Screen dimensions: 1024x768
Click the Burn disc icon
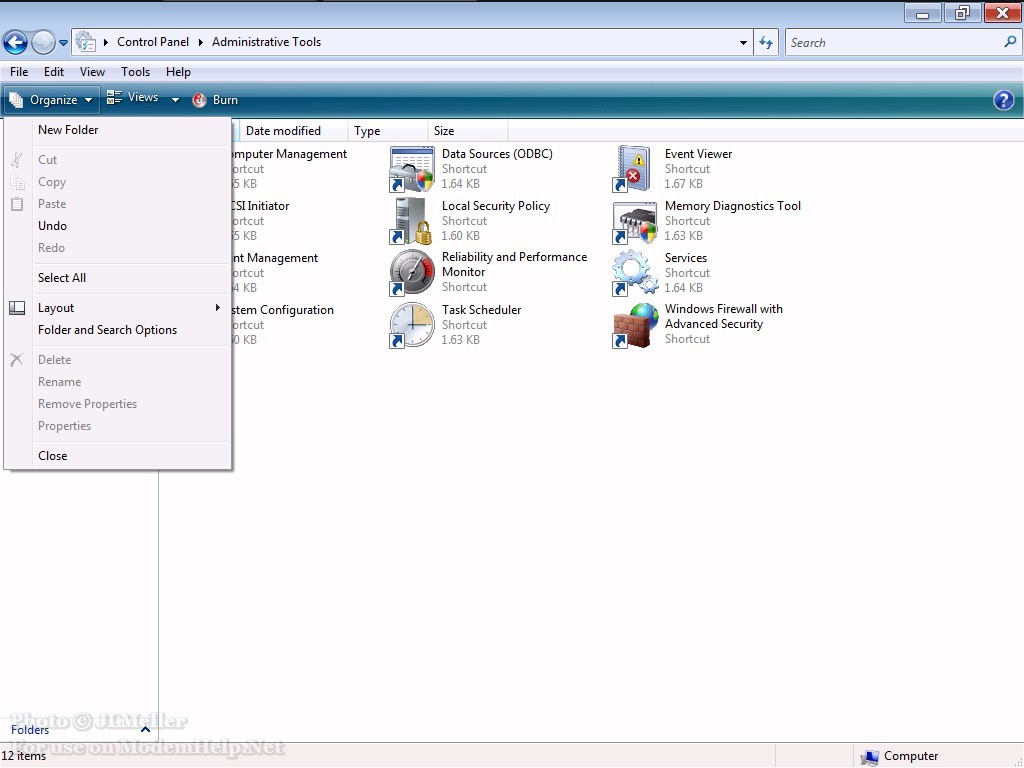coord(199,100)
